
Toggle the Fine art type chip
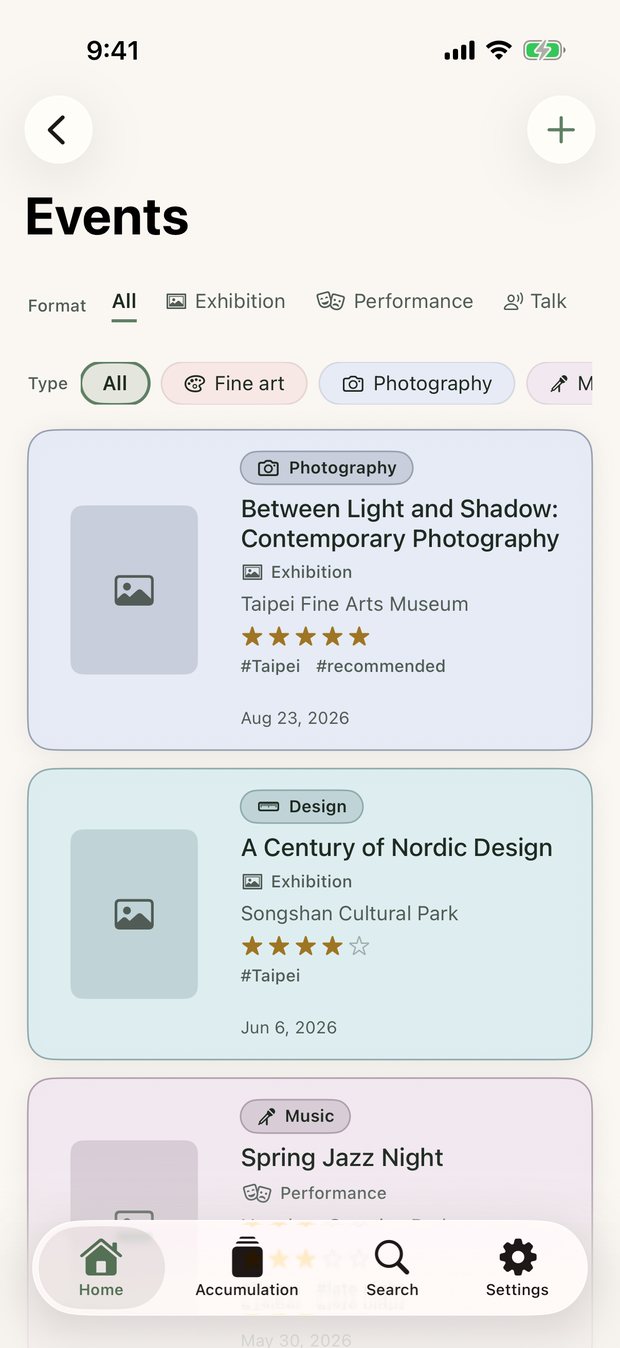(x=234, y=383)
